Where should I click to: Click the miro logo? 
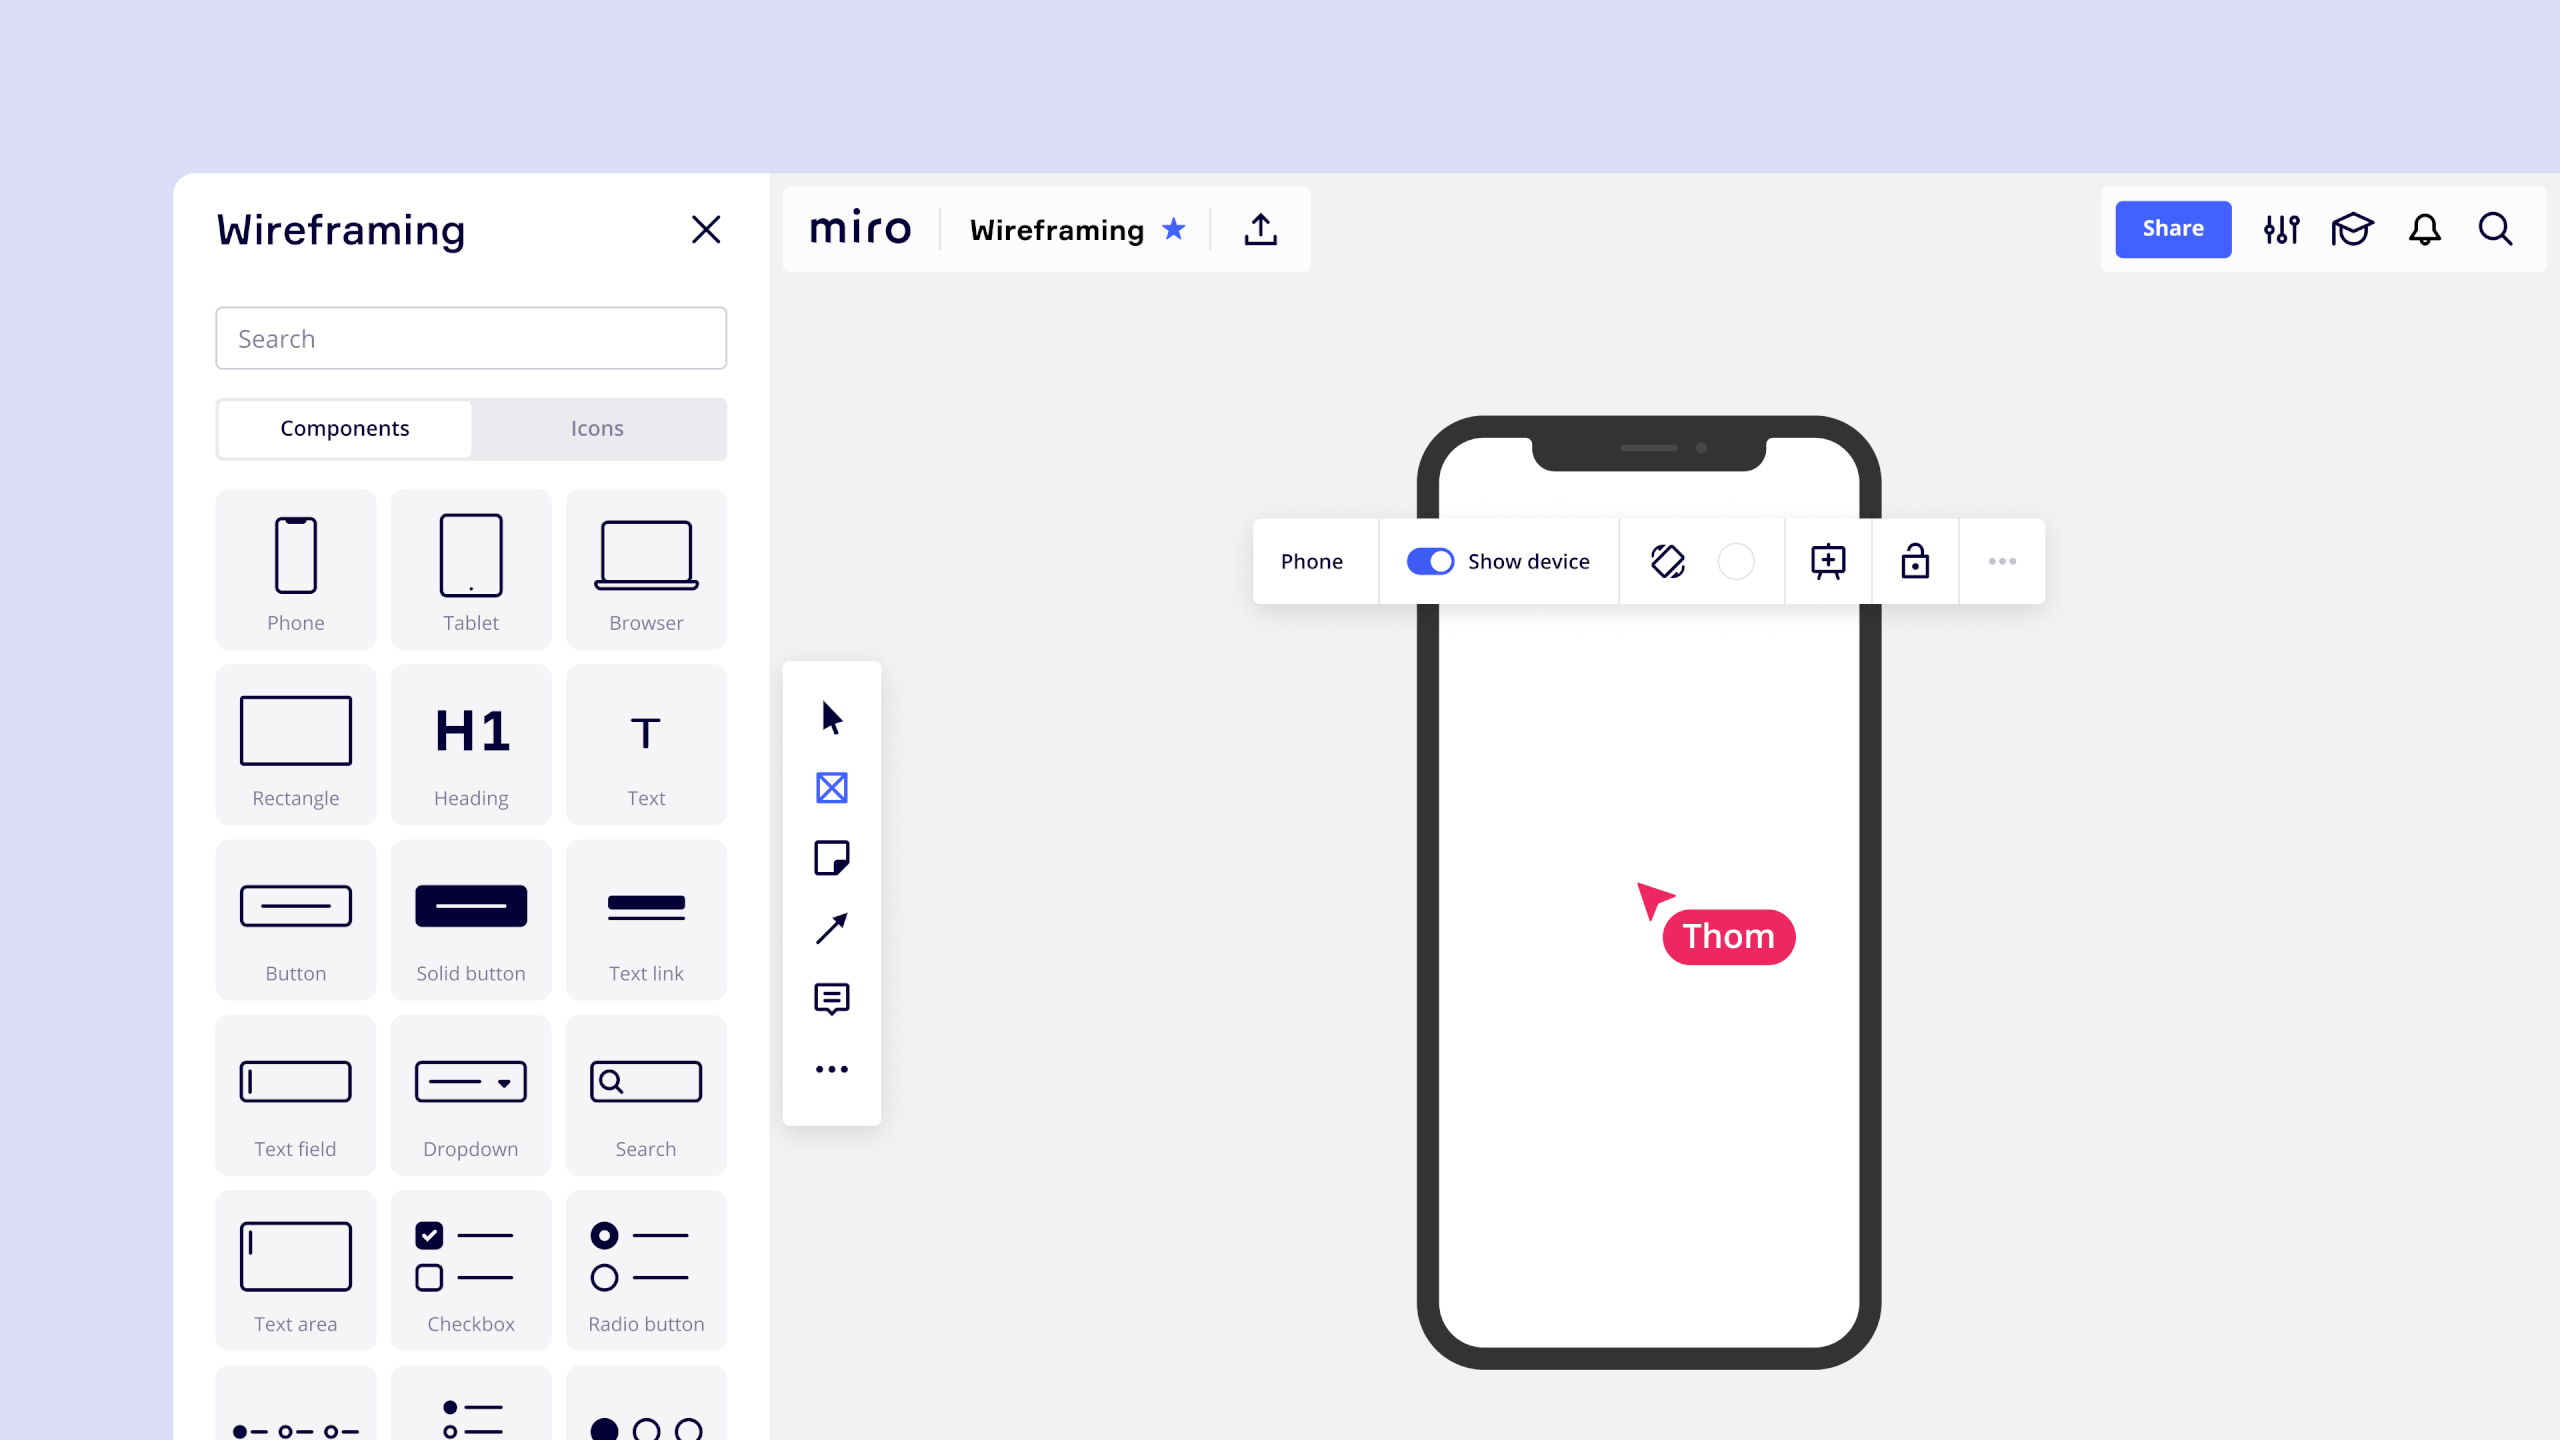pos(860,229)
